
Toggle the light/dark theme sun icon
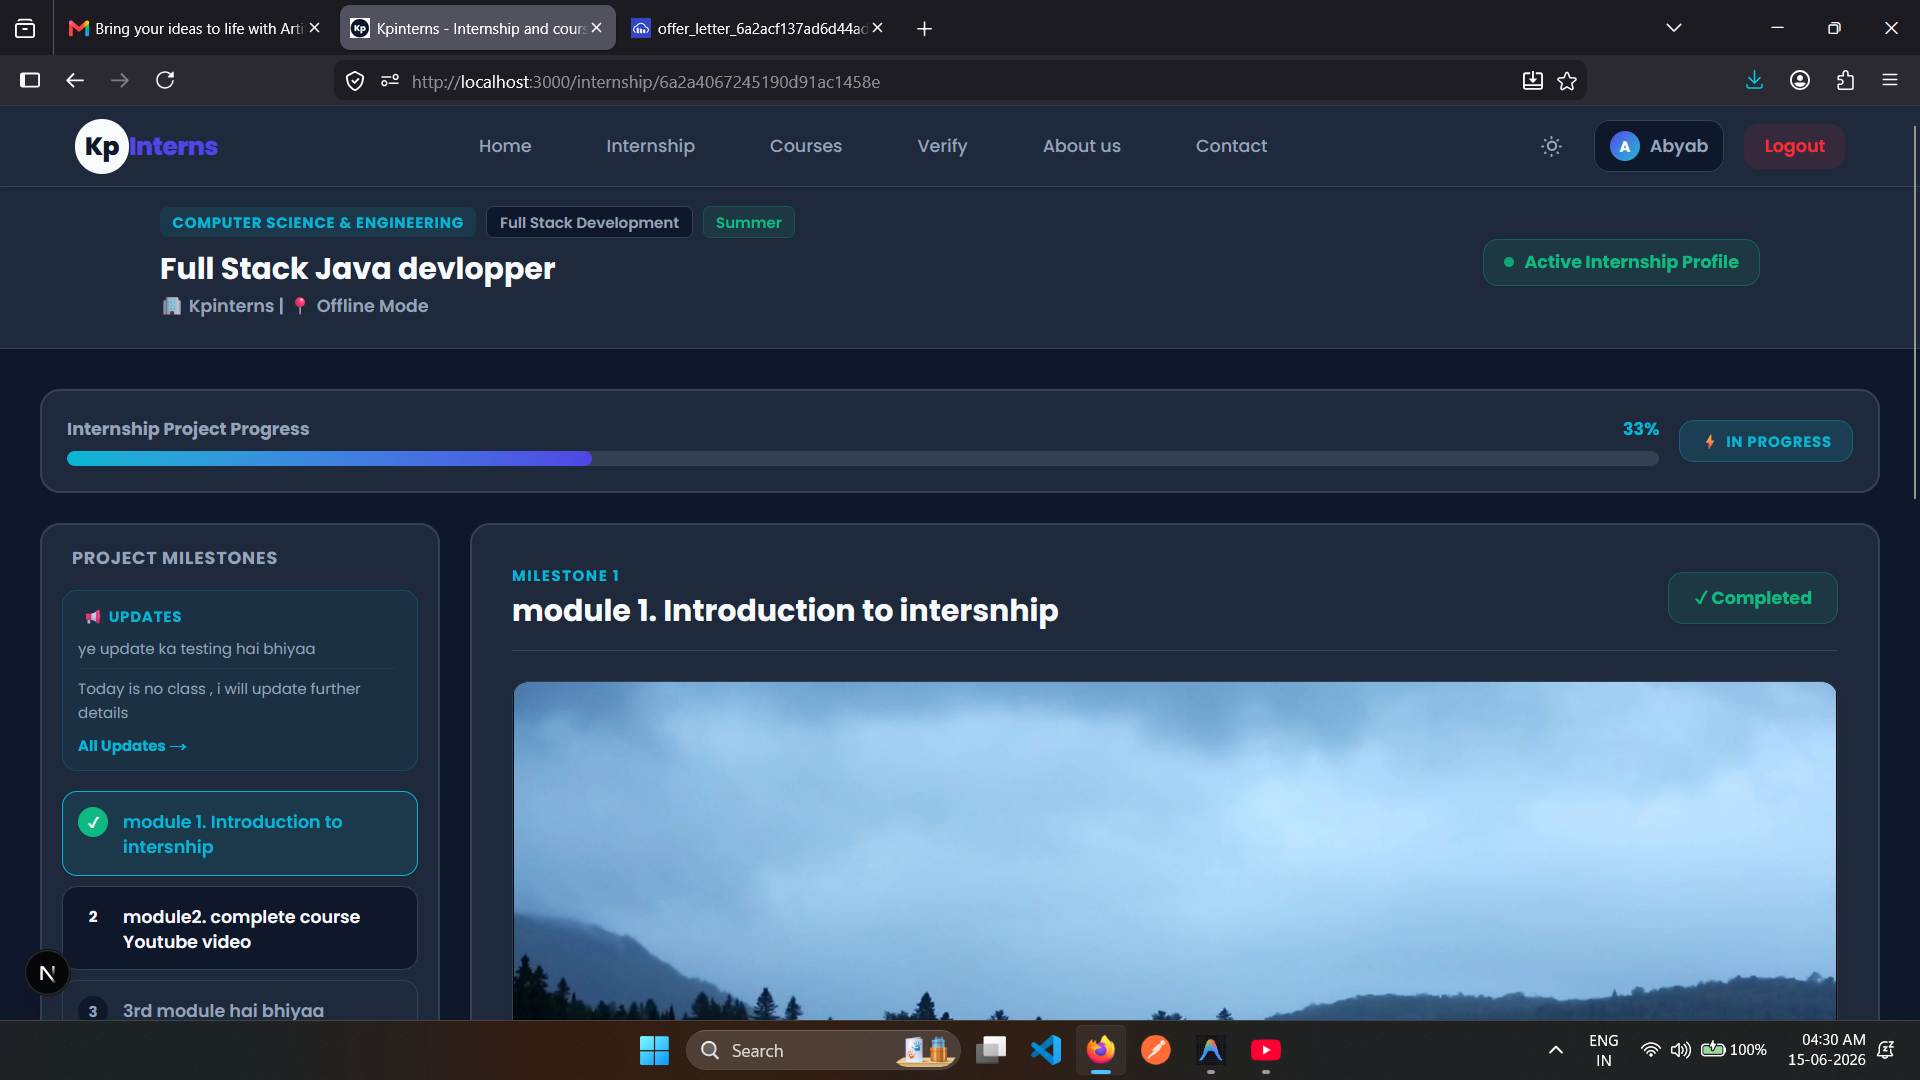click(x=1551, y=146)
